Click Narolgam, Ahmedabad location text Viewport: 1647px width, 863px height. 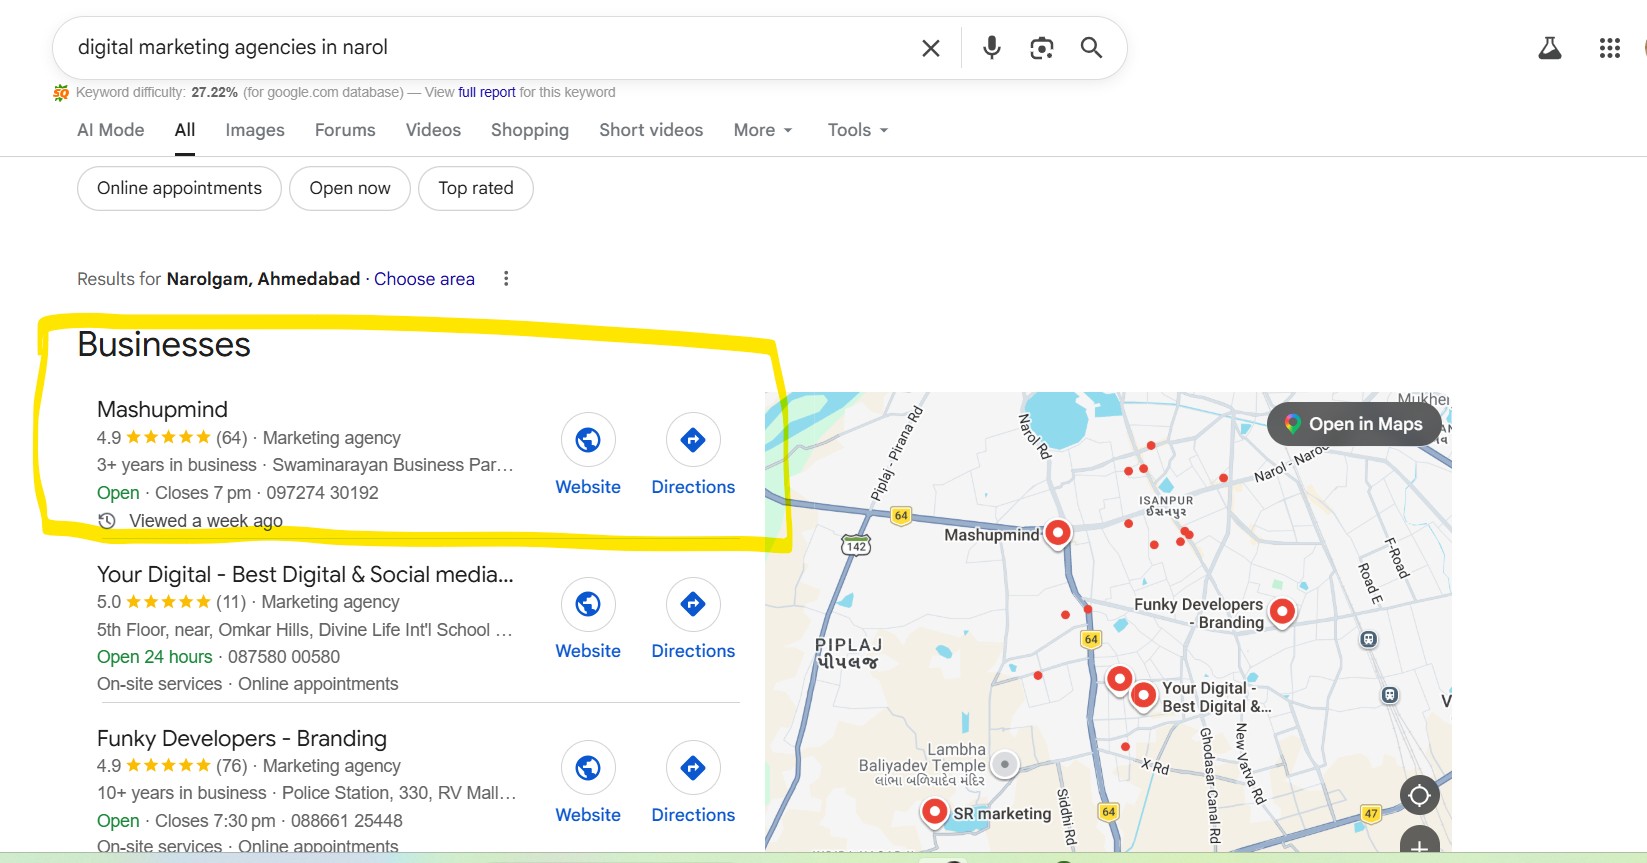point(263,279)
